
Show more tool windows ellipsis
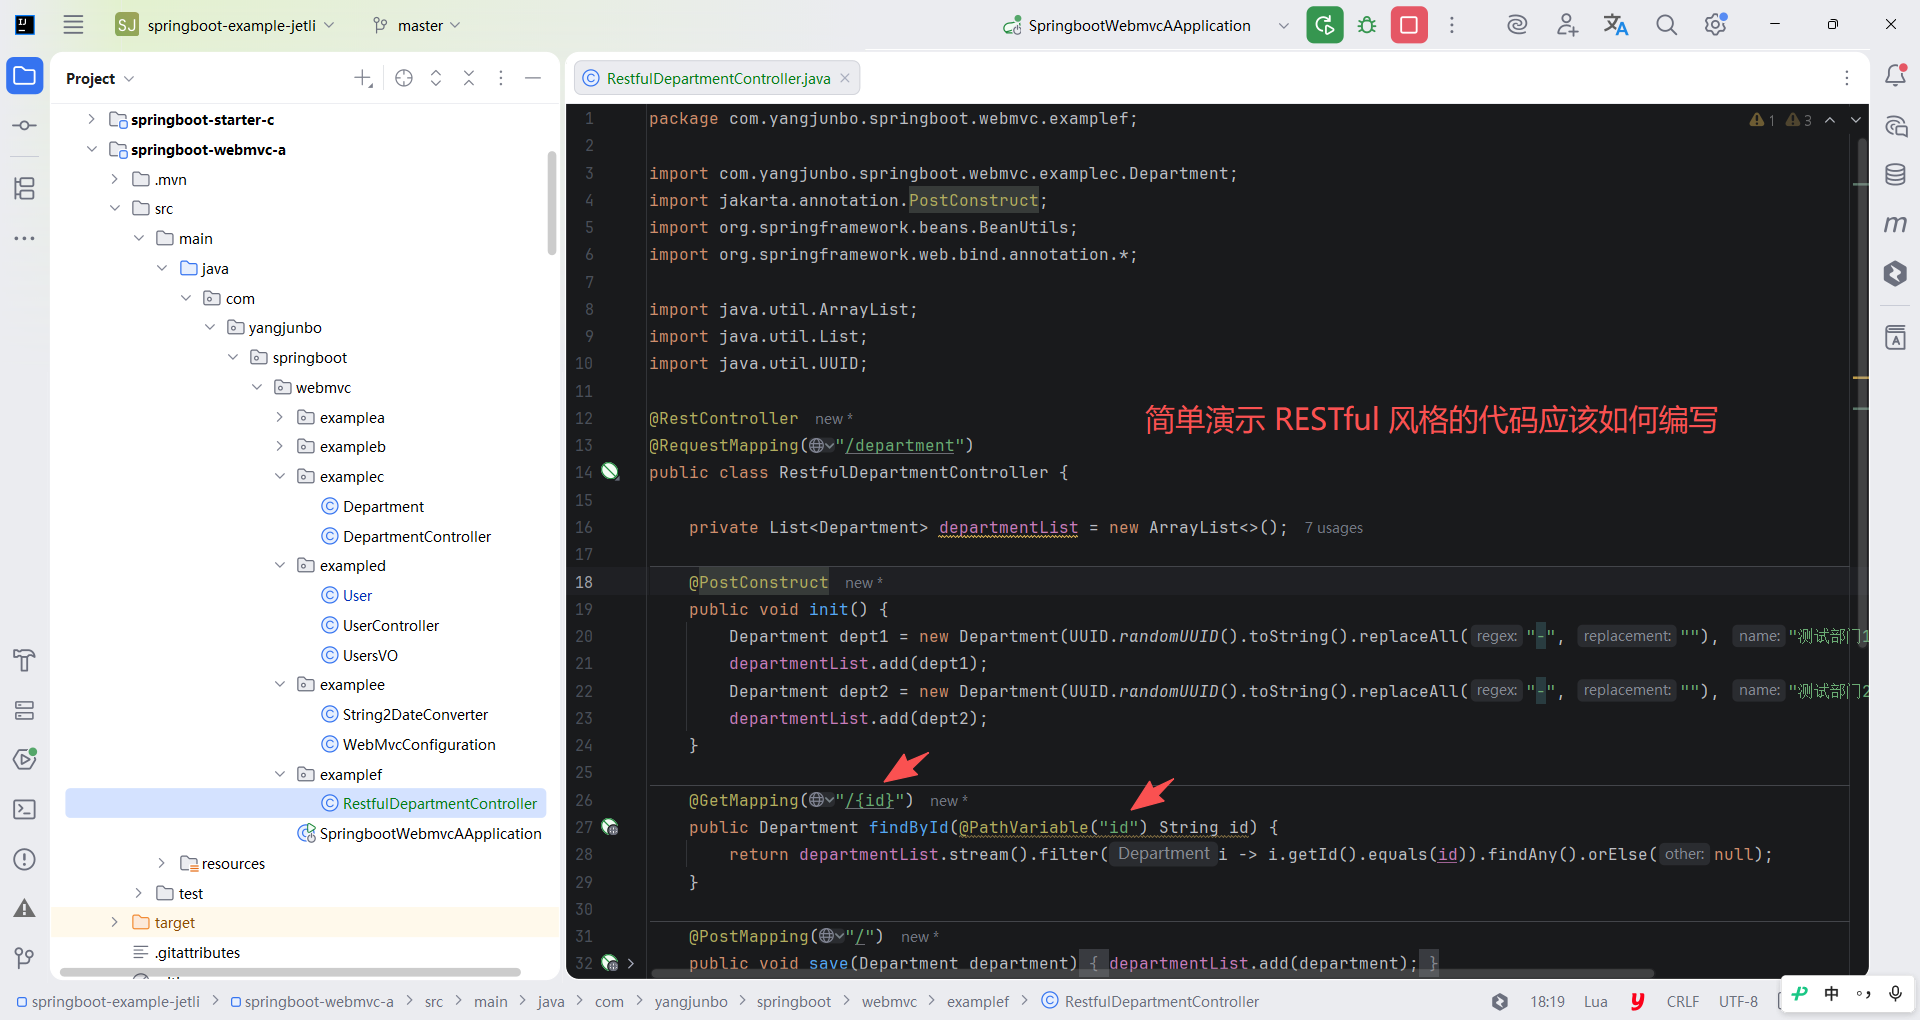pos(25,238)
